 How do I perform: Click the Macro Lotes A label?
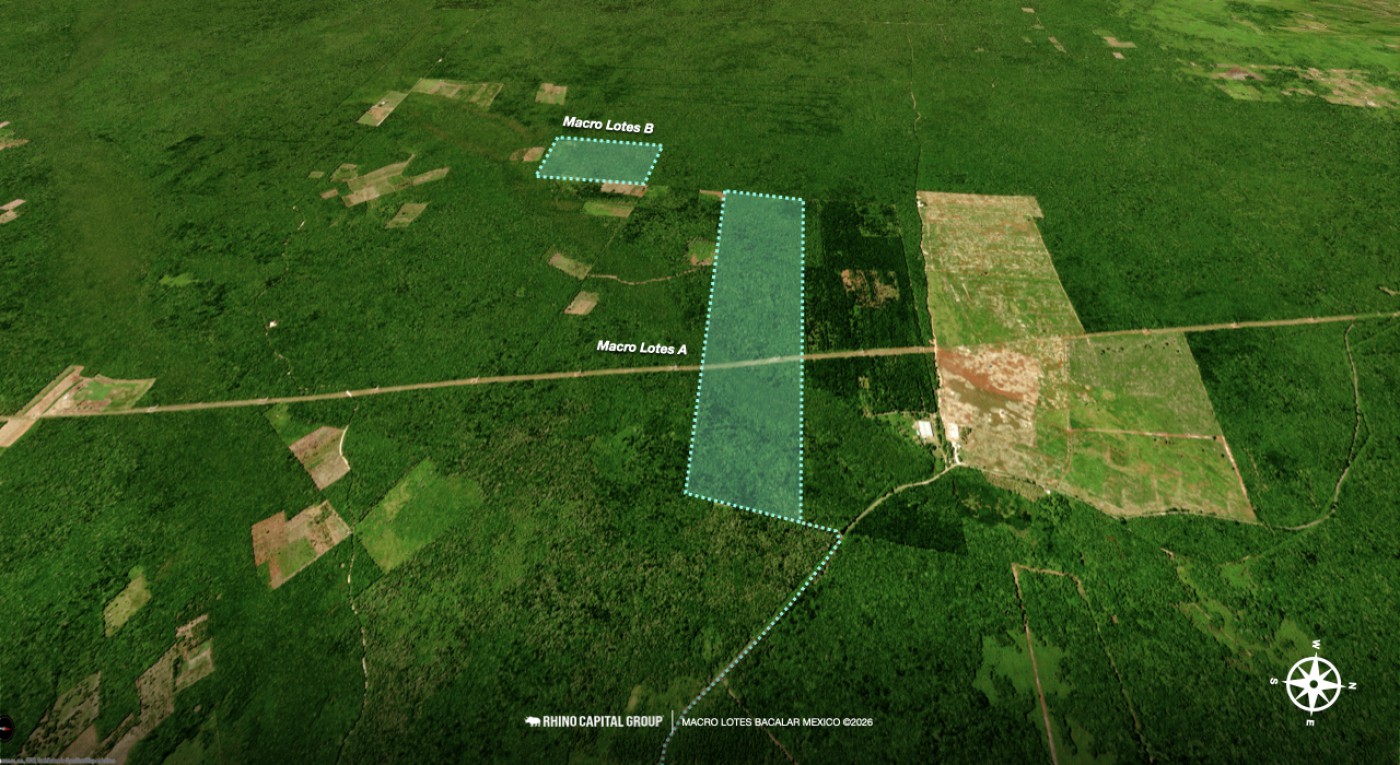[642, 347]
